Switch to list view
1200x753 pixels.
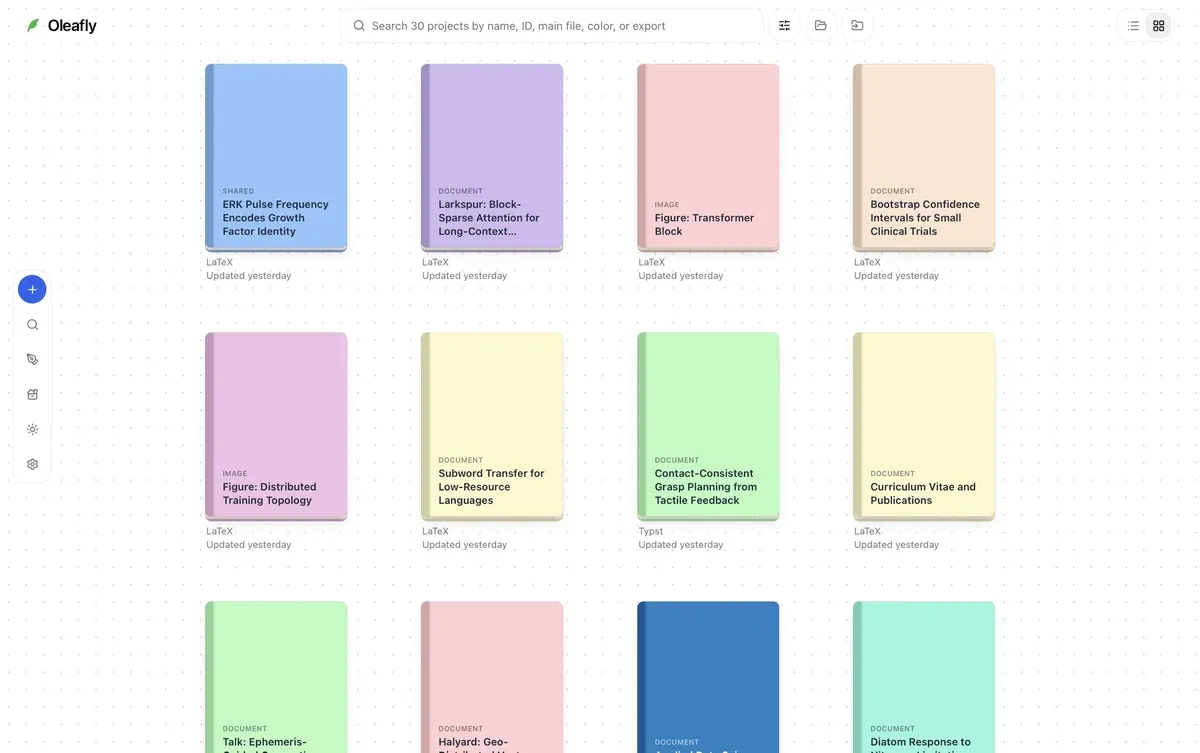(x=1133, y=26)
